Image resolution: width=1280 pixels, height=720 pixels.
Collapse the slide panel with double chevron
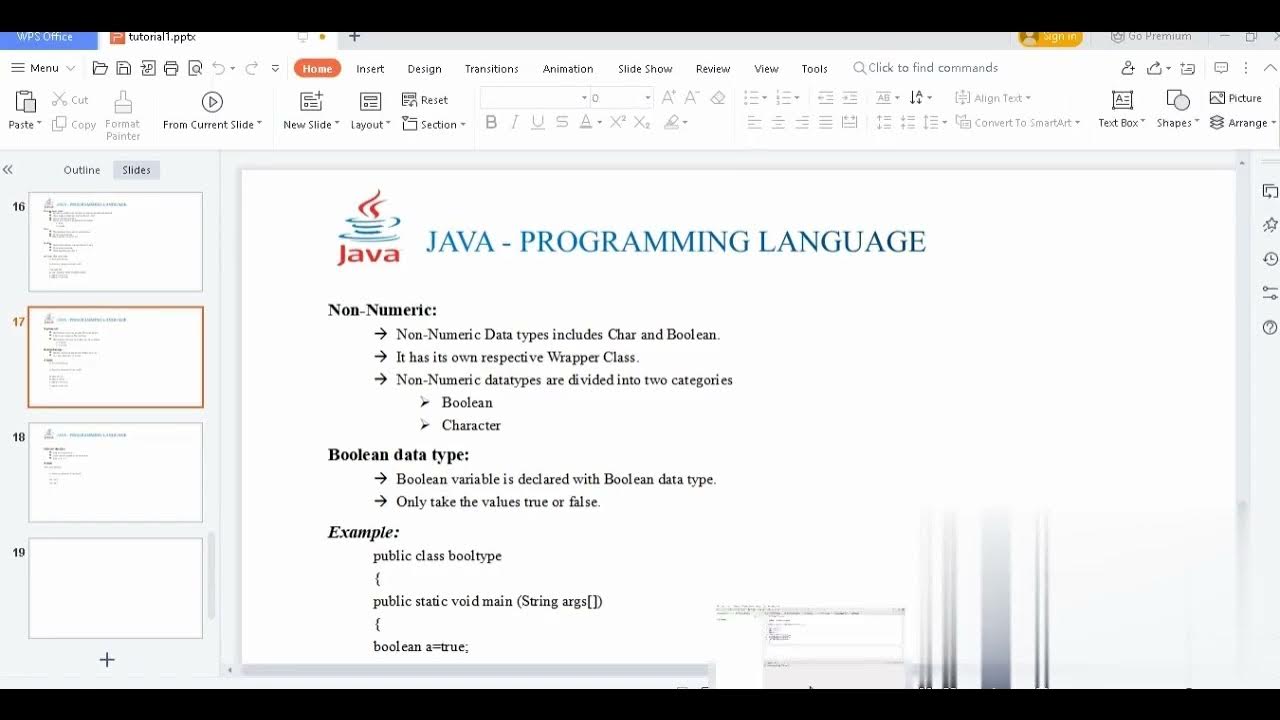pos(8,170)
